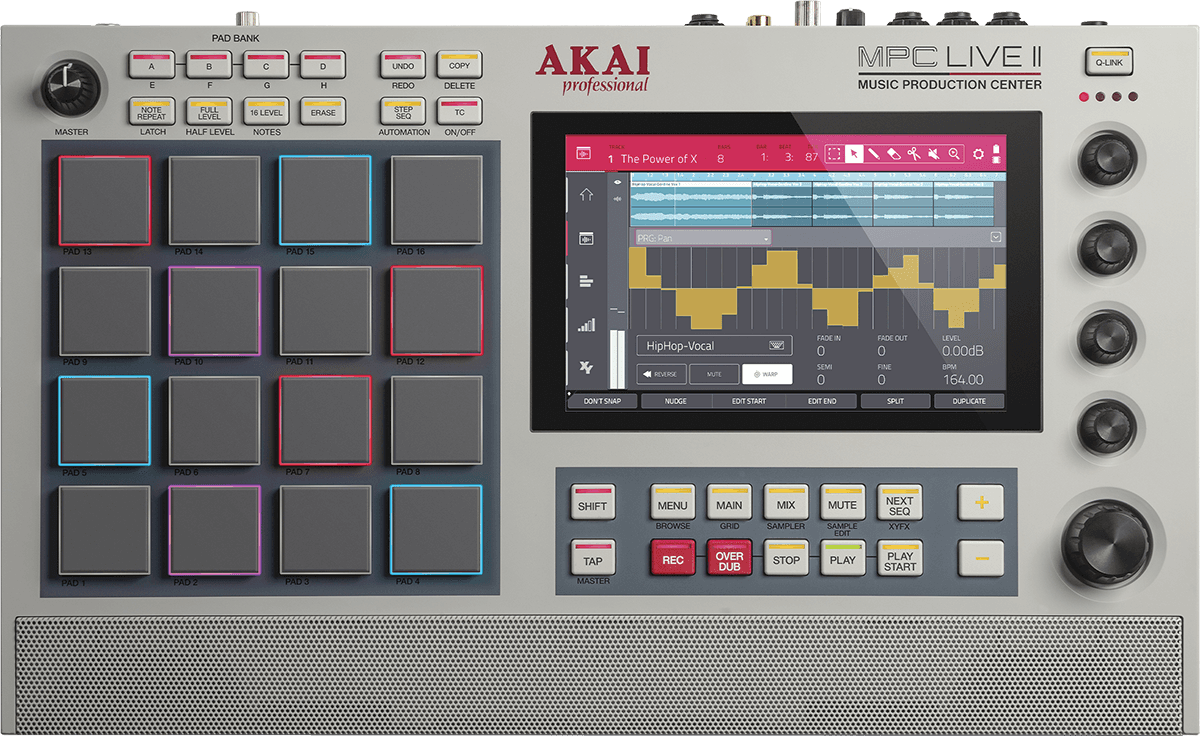Toggle track visibility with the eye icon
Screen dimensions: 1200x736
tap(617, 182)
